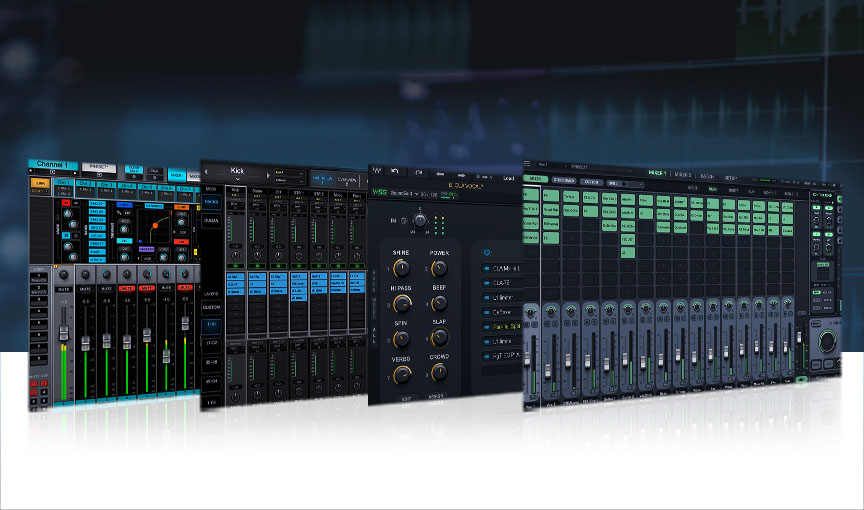Click the sixth channel fader in Channel 1 mixer
864x510 pixels.
(x=166, y=355)
